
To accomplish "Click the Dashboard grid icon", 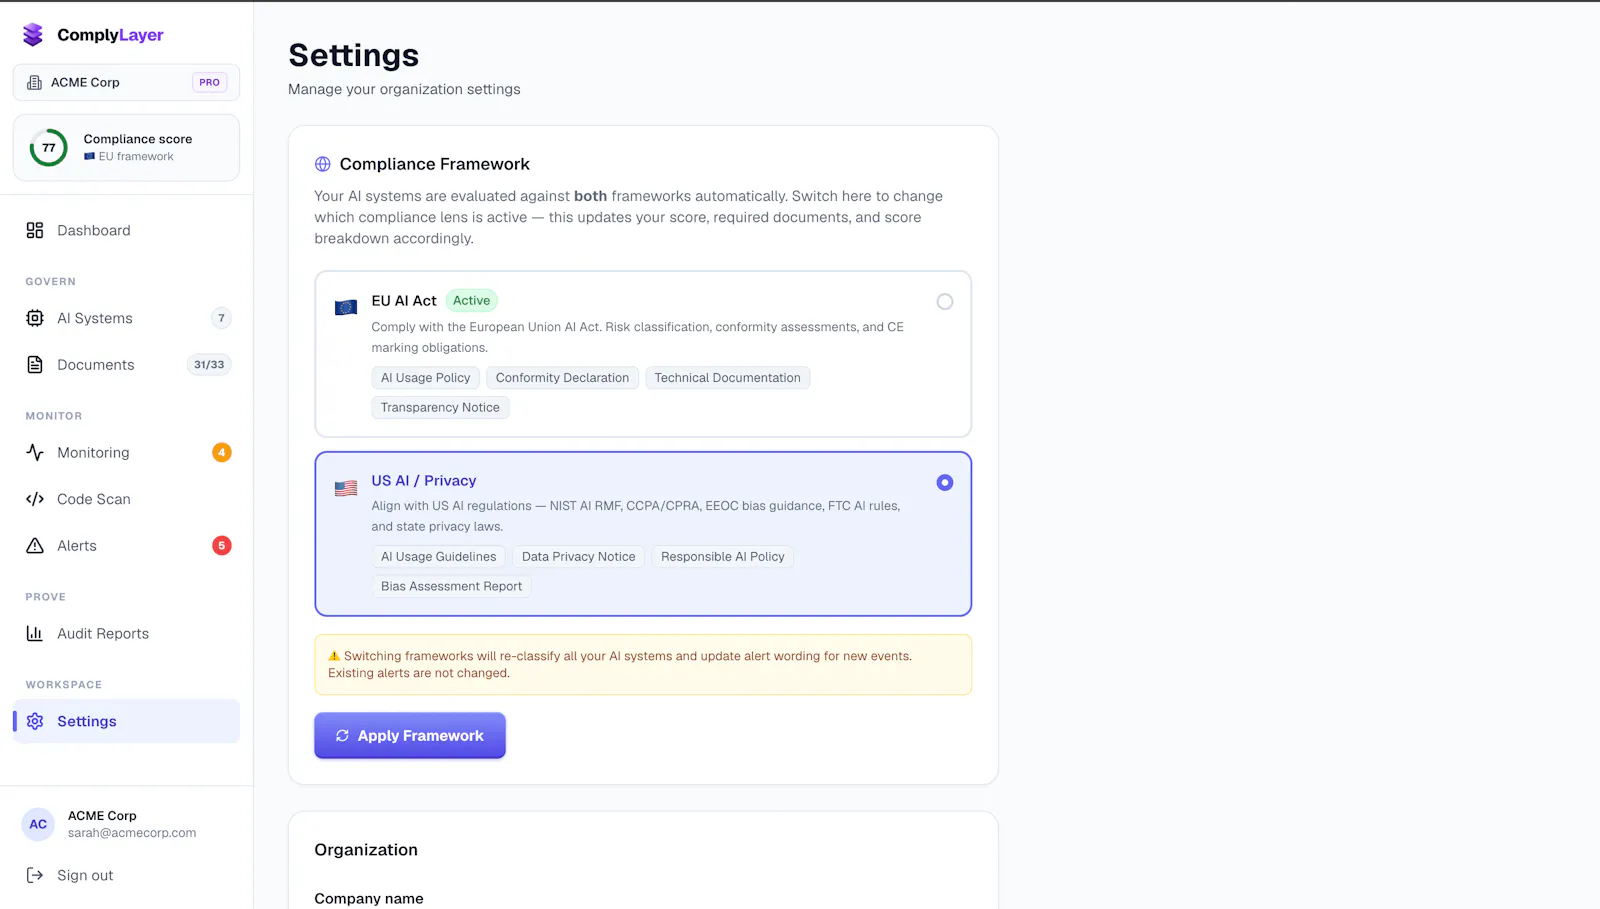I will 35,230.
